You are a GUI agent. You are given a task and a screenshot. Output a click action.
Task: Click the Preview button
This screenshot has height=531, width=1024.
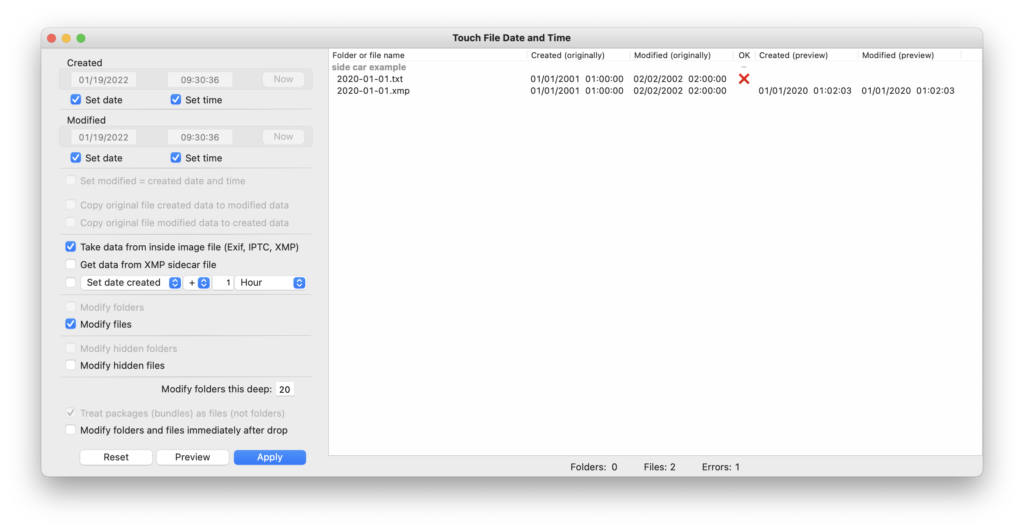[x=192, y=457]
